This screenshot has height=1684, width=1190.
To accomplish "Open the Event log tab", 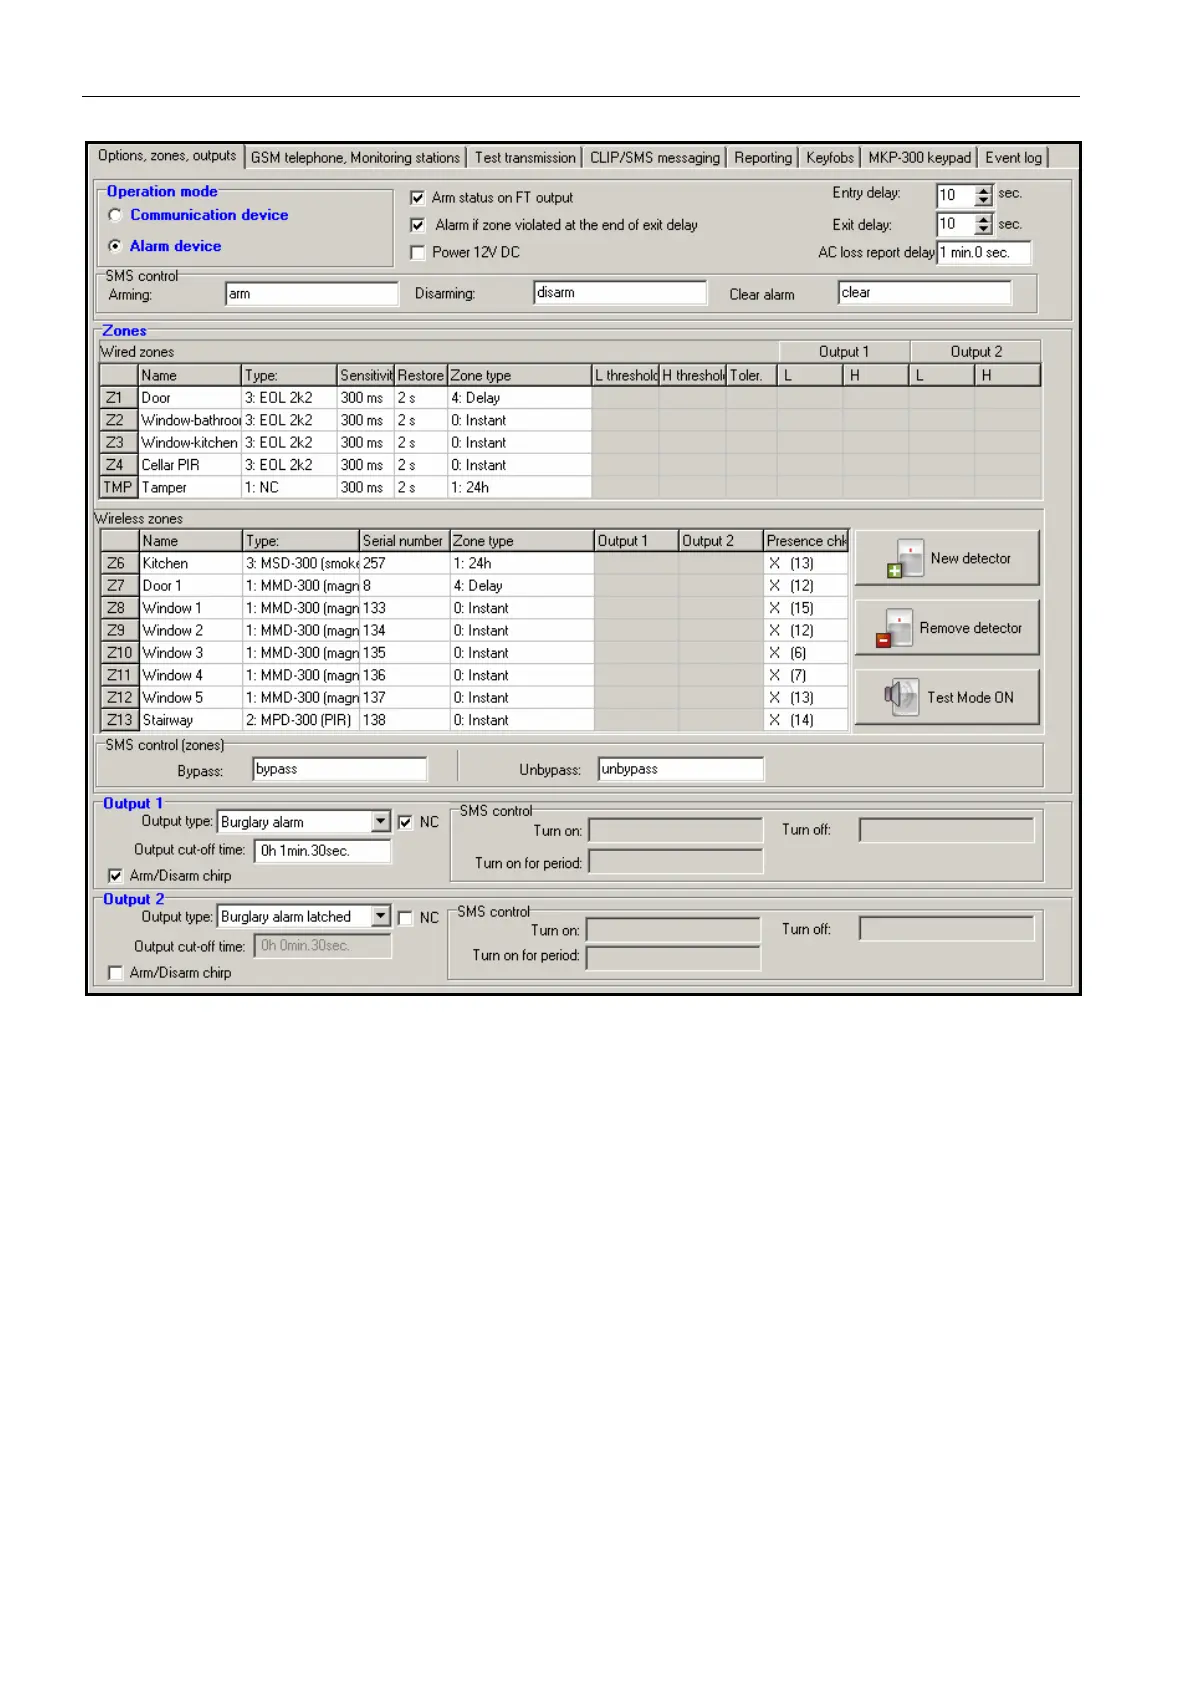I will pyautogui.click(x=1013, y=158).
